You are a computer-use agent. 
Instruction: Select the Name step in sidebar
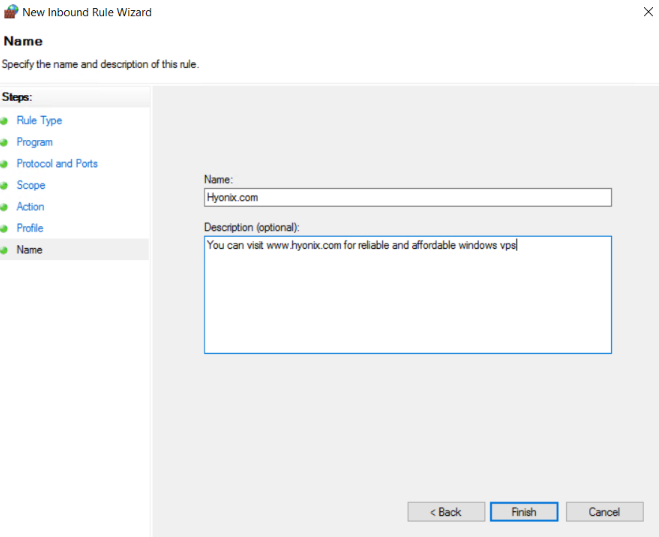coord(29,250)
